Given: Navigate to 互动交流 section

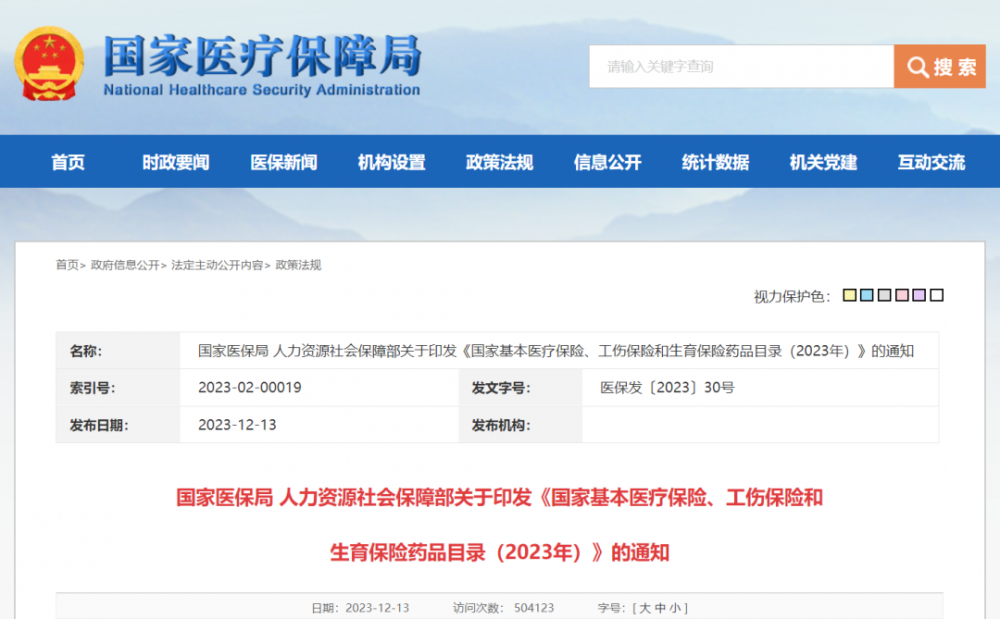Looking at the screenshot, I should coord(930,161).
